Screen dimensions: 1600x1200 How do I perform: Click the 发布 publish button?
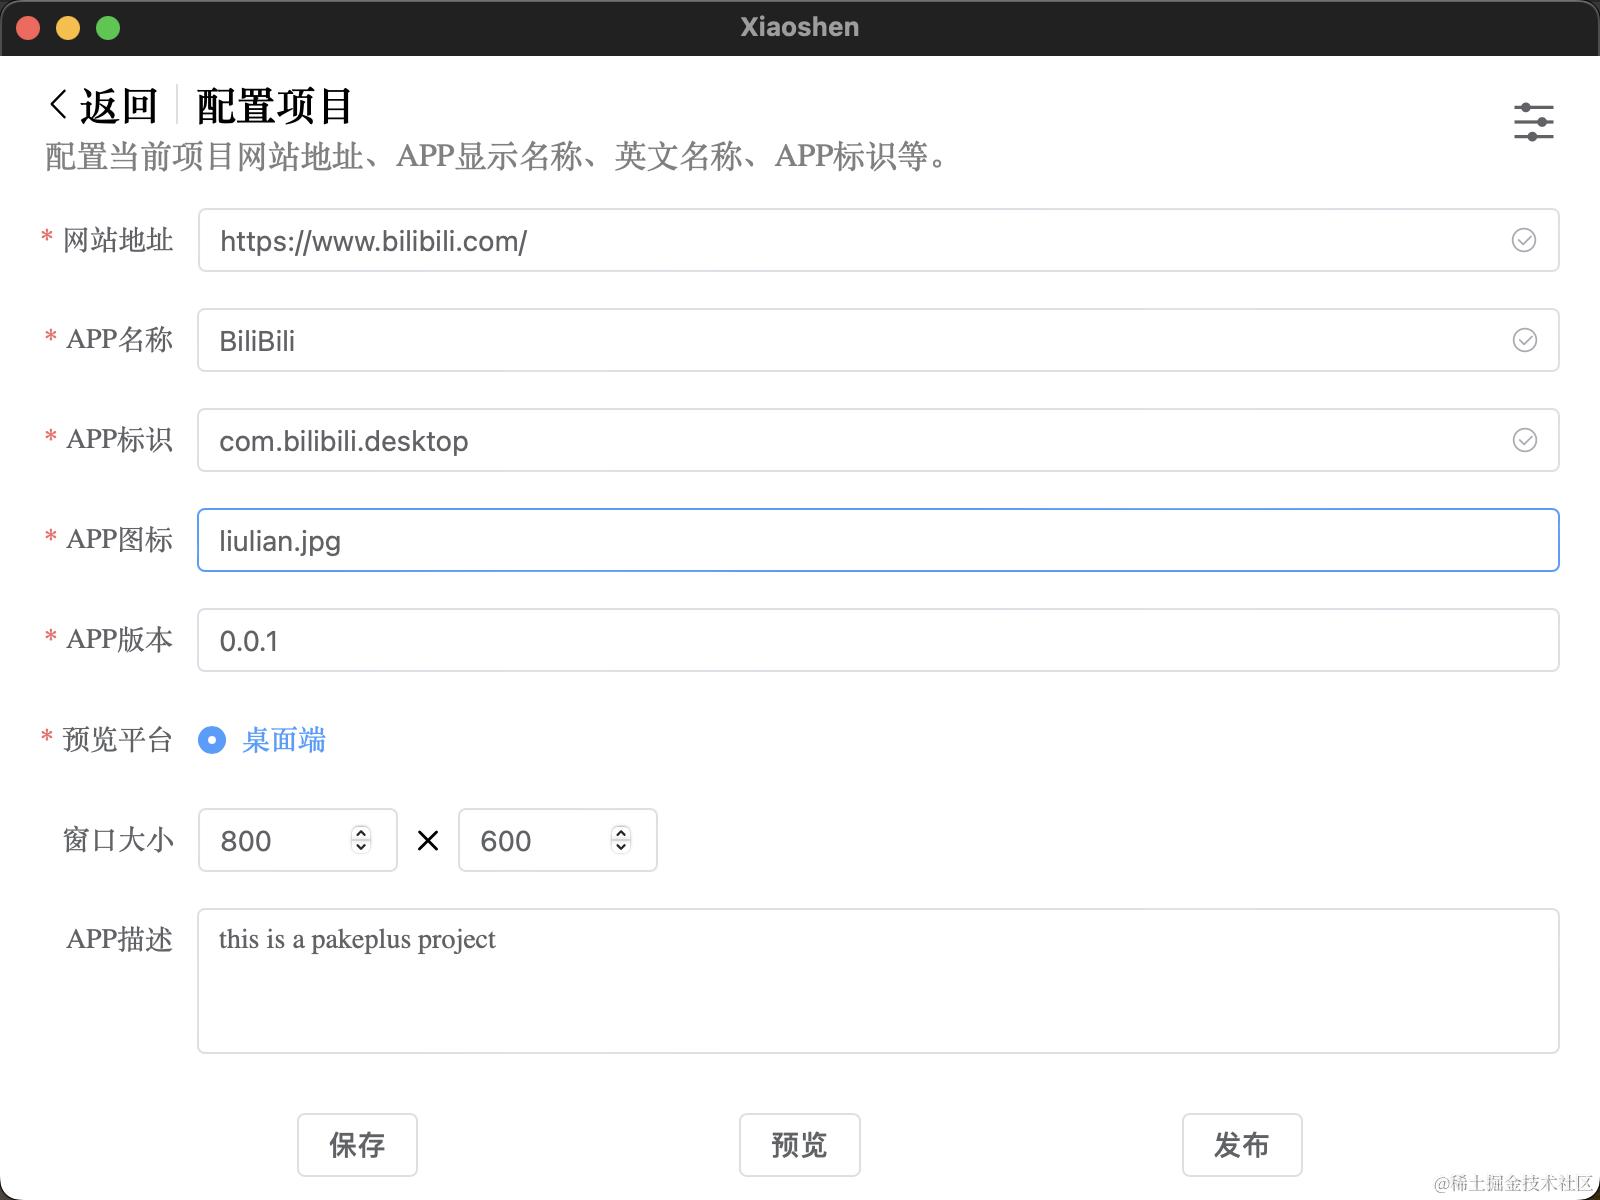click(1242, 1144)
